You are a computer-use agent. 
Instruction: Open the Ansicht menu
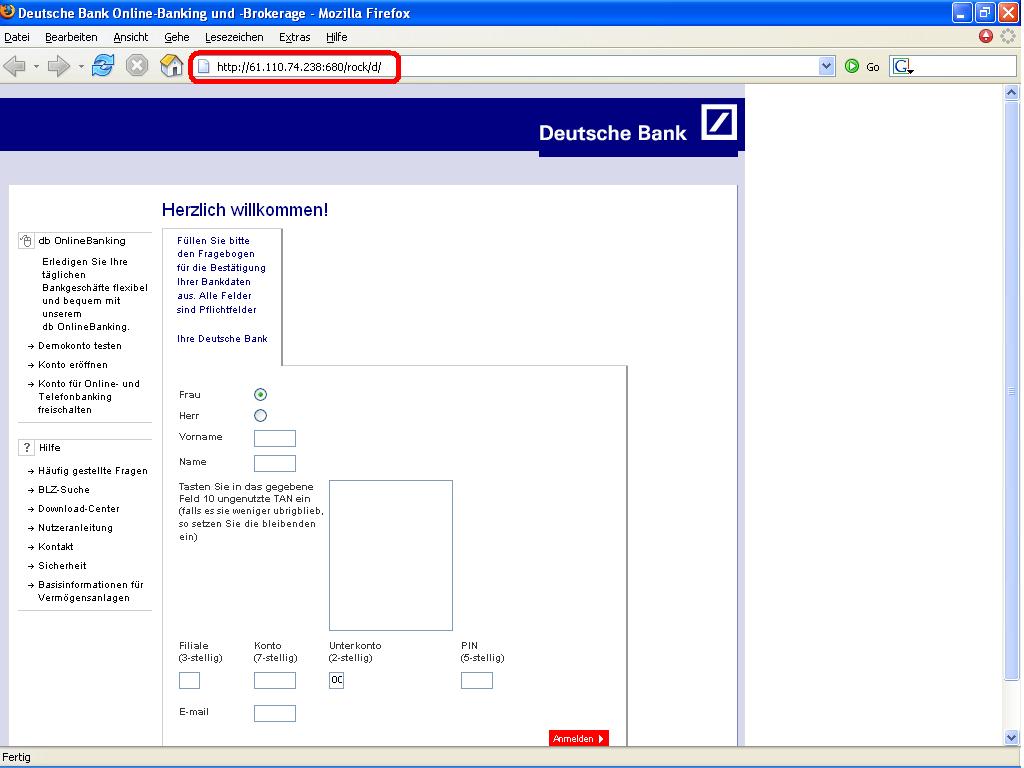[x=131, y=37]
